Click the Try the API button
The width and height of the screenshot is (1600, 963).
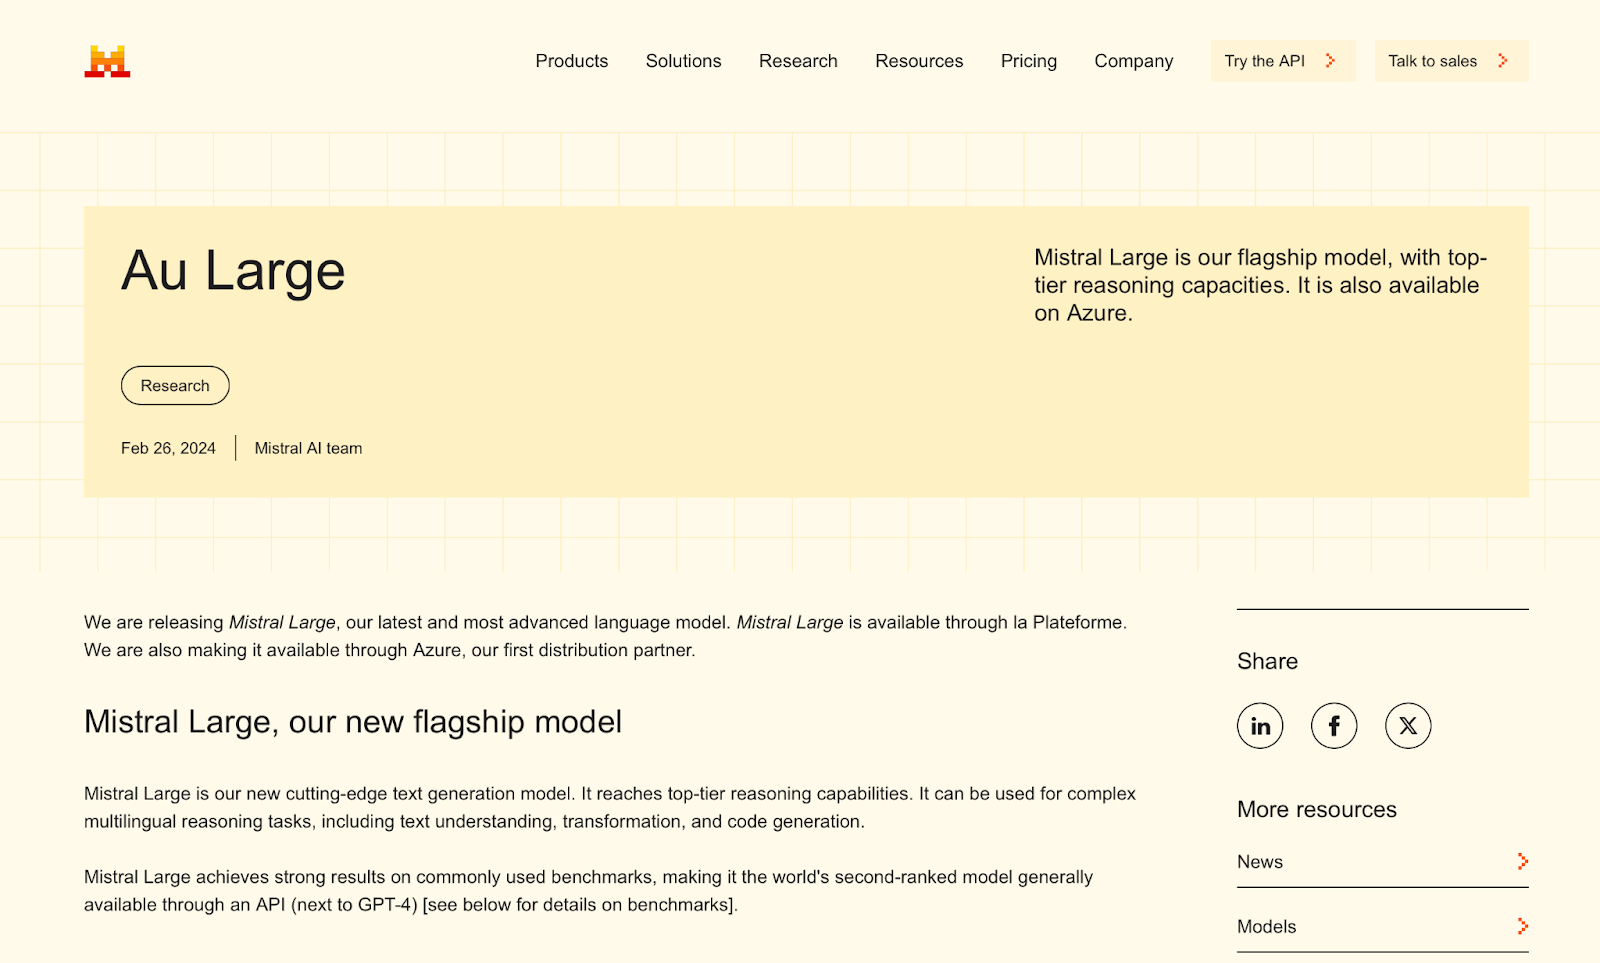pyautogui.click(x=1283, y=61)
